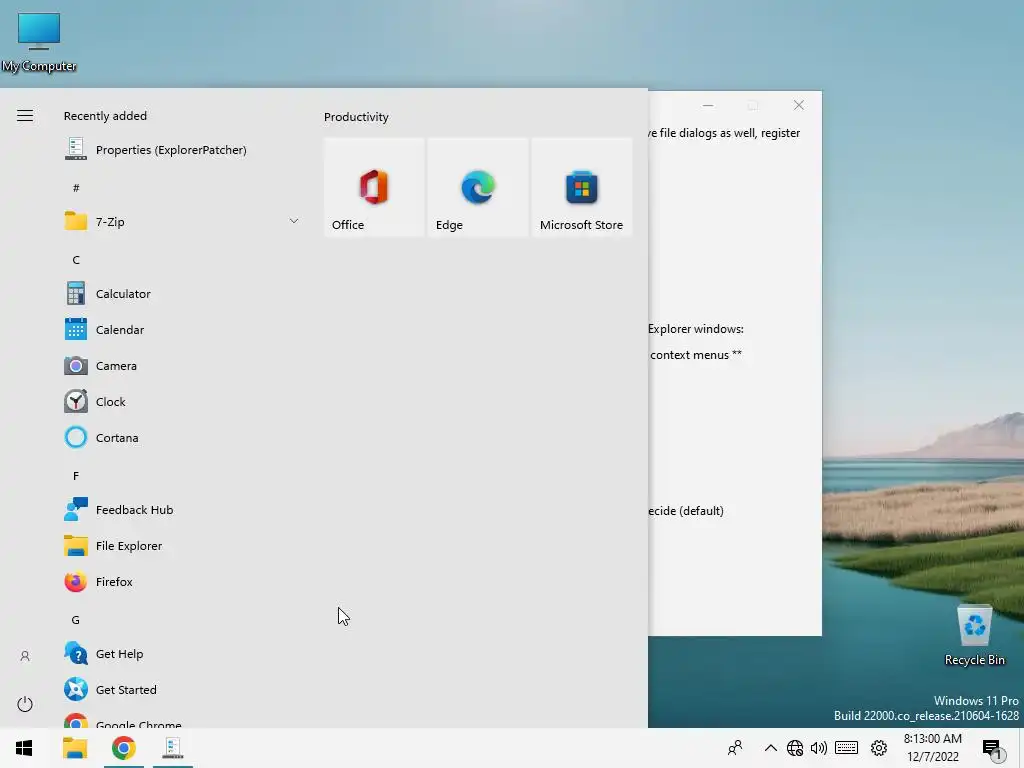Click the Recently added heading
This screenshot has height=768, width=1024.
coord(105,116)
